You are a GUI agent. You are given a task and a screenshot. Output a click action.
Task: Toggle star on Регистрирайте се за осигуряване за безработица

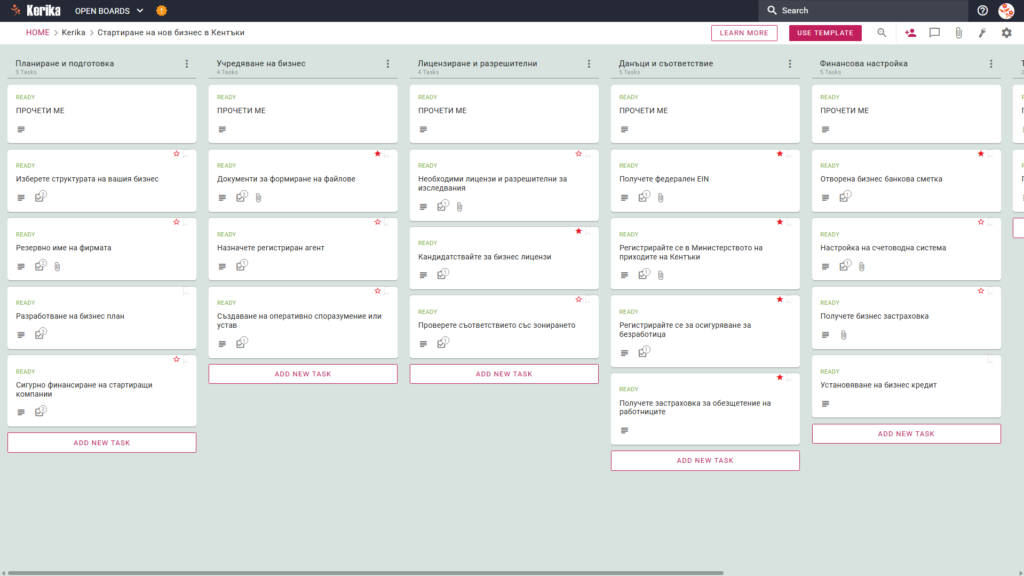[780, 299]
